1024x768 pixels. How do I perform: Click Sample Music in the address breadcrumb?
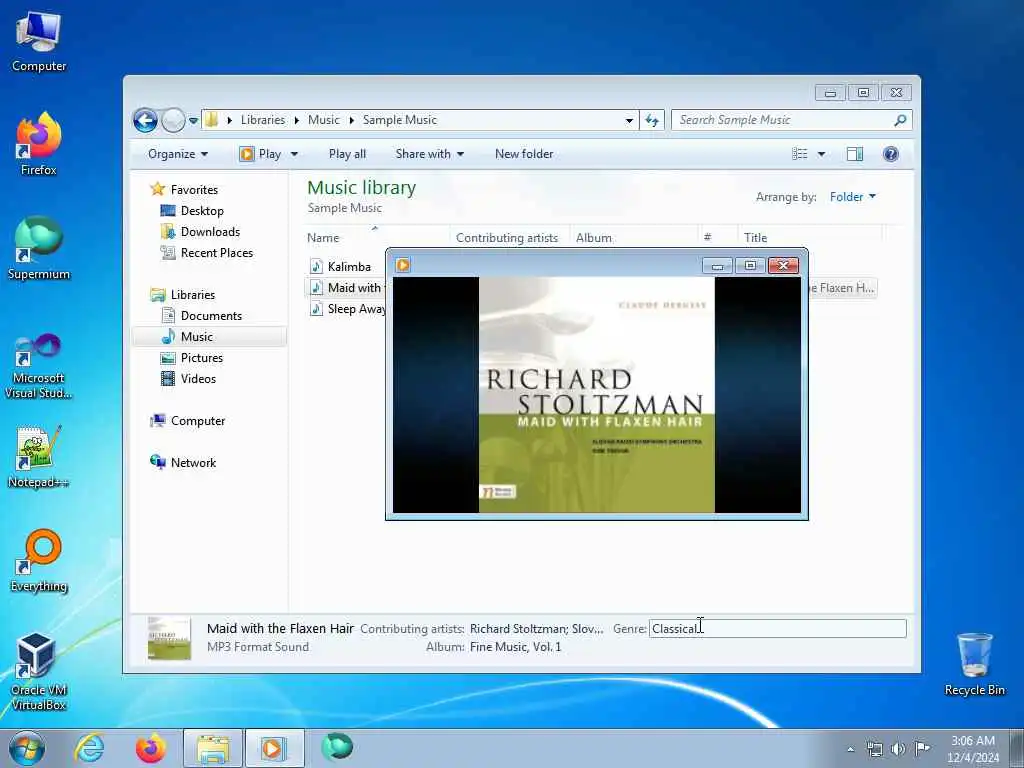point(400,120)
